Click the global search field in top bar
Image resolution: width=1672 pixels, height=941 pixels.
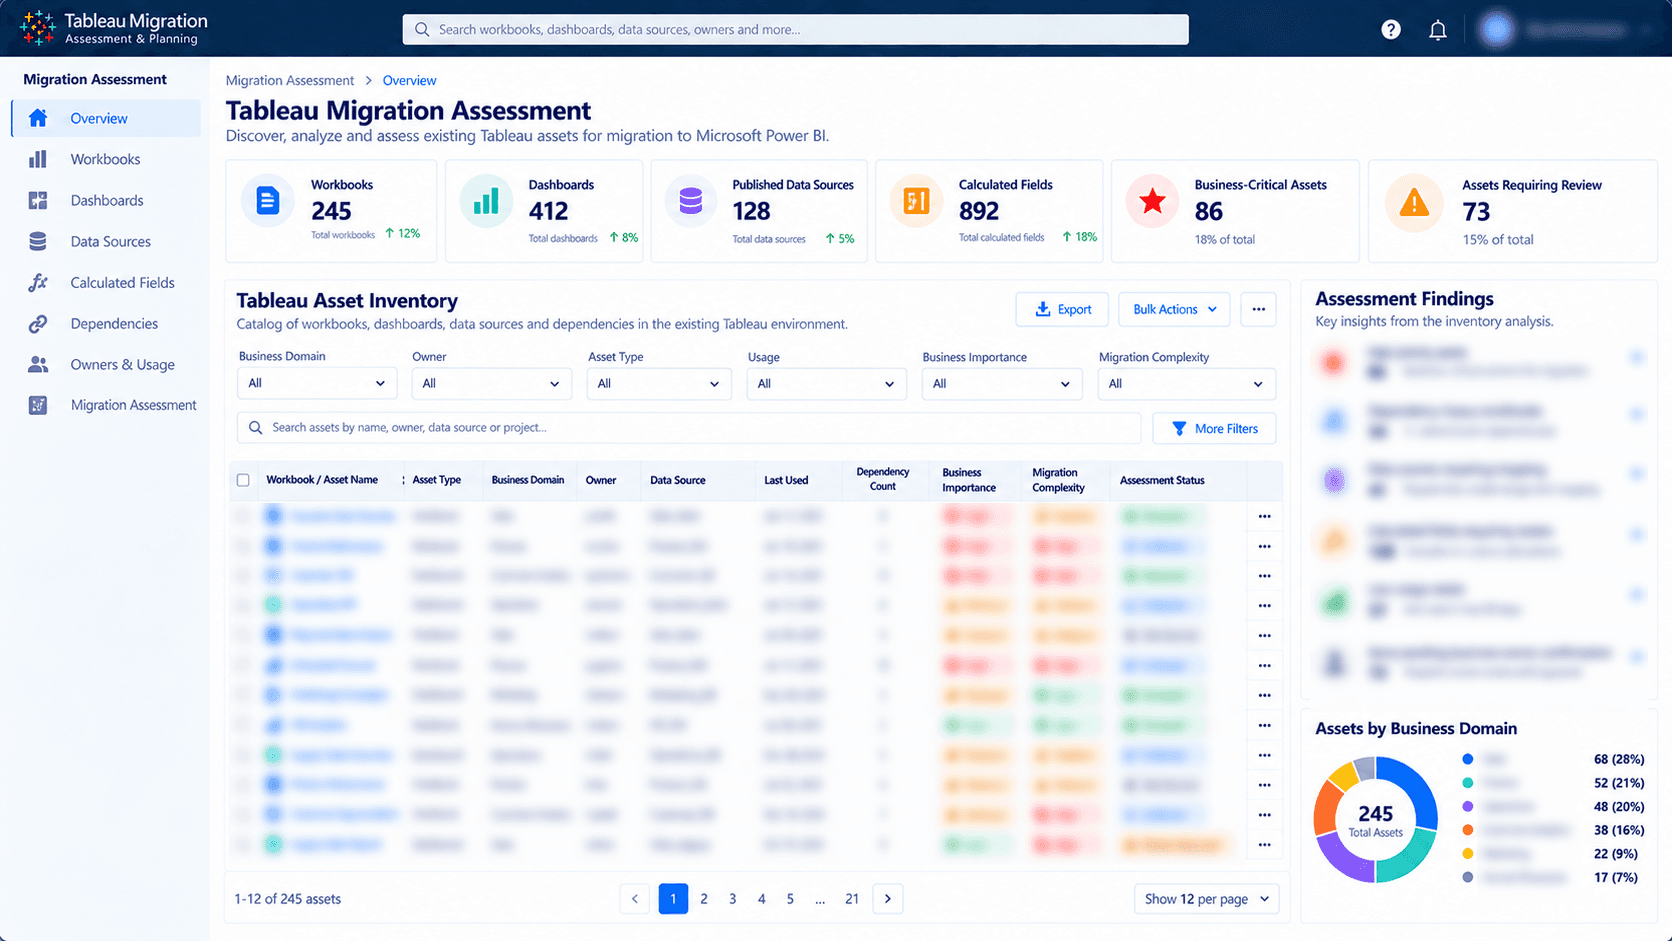pyautogui.click(x=796, y=29)
